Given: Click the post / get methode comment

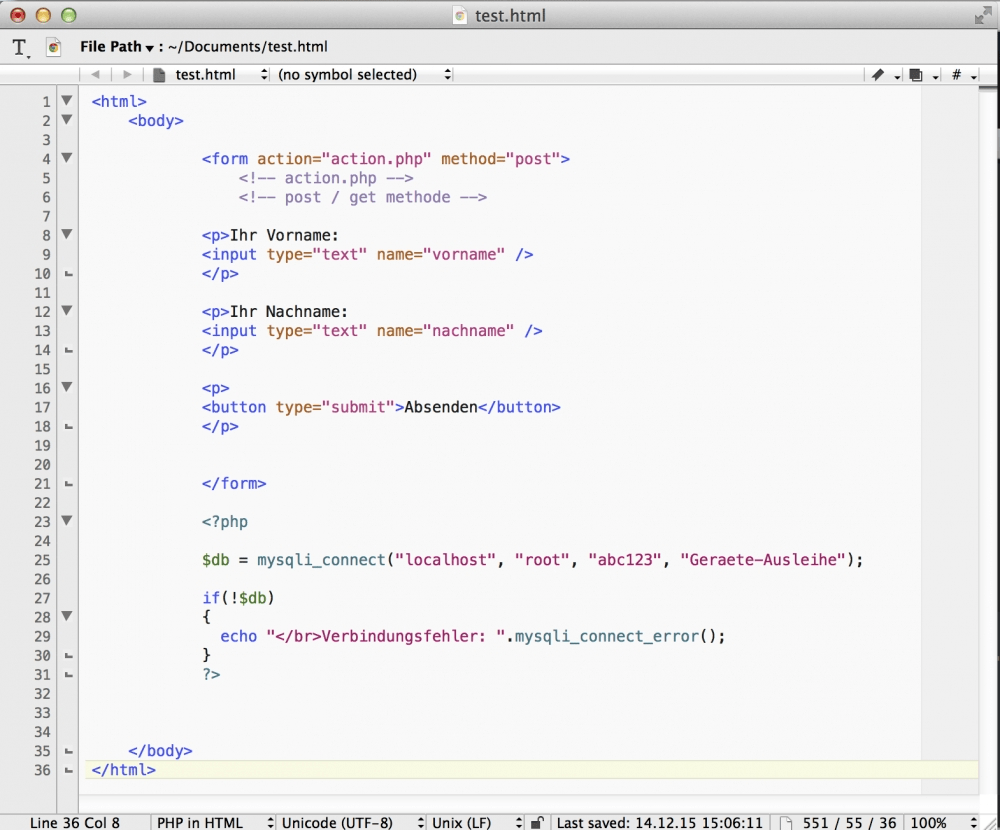Looking at the screenshot, I should point(363,197).
